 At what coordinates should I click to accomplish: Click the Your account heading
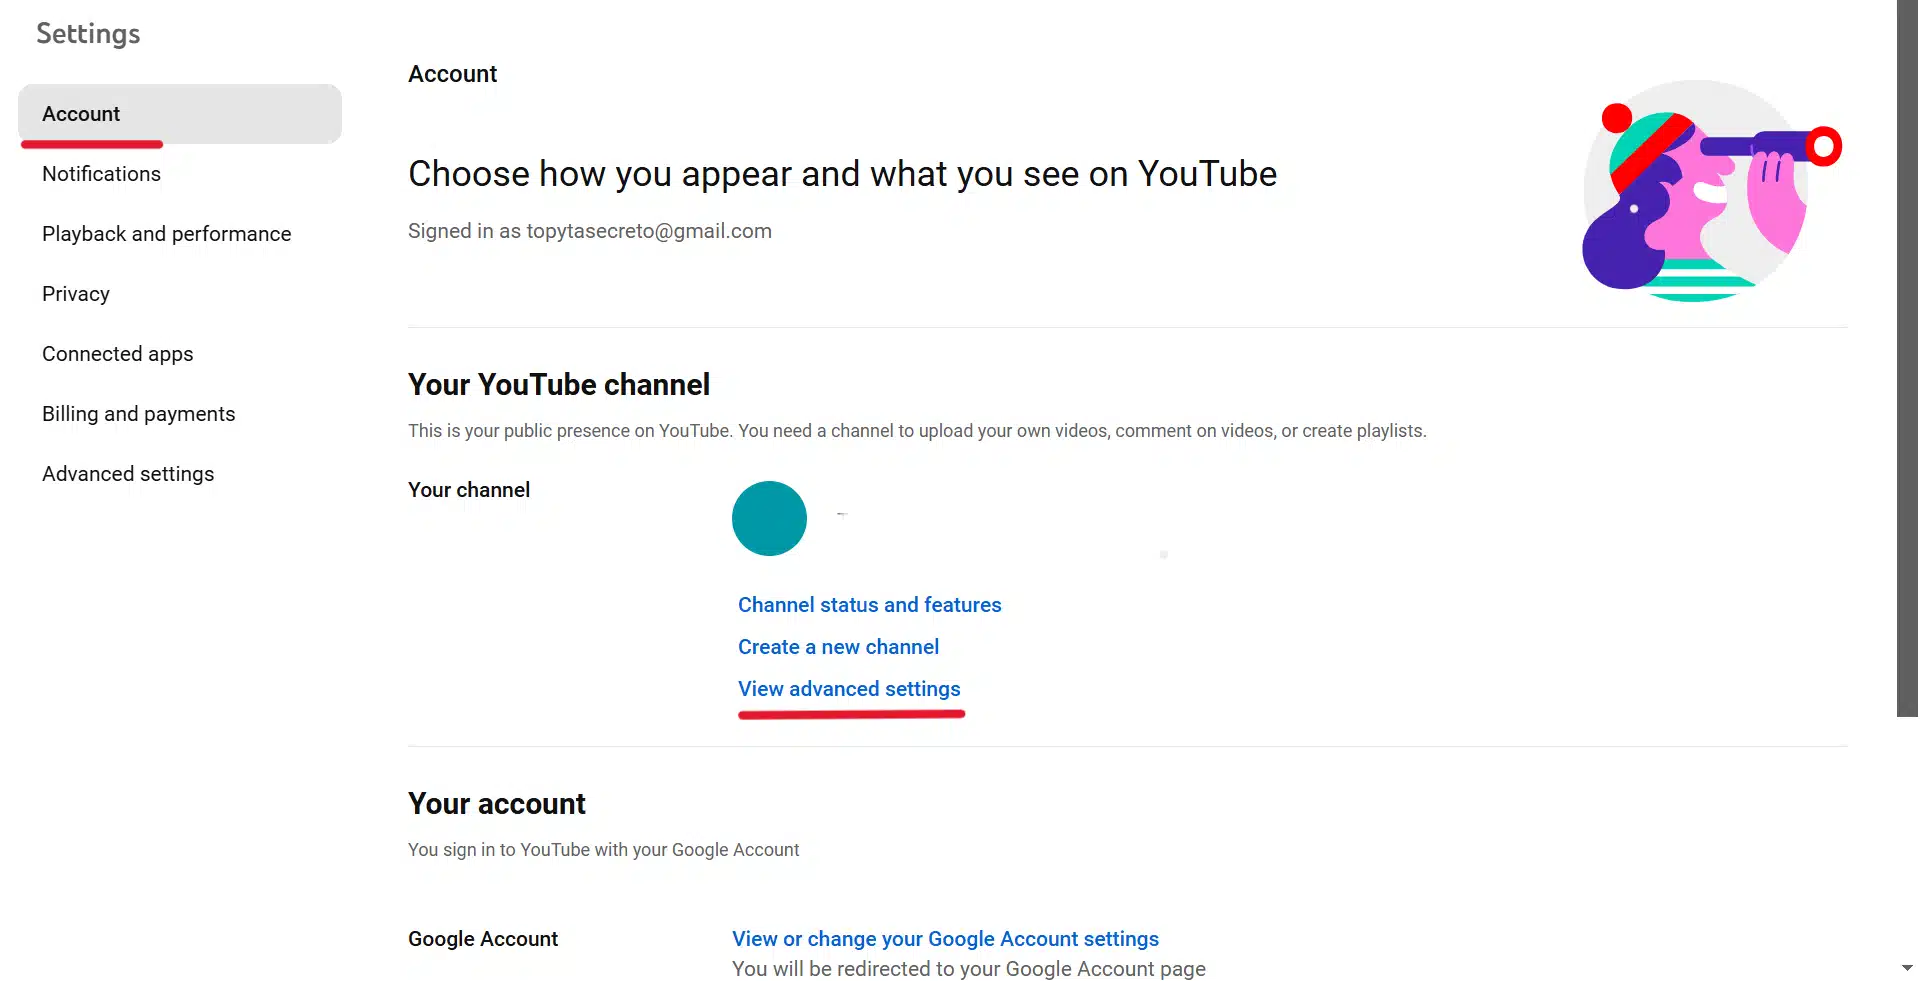[497, 804]
